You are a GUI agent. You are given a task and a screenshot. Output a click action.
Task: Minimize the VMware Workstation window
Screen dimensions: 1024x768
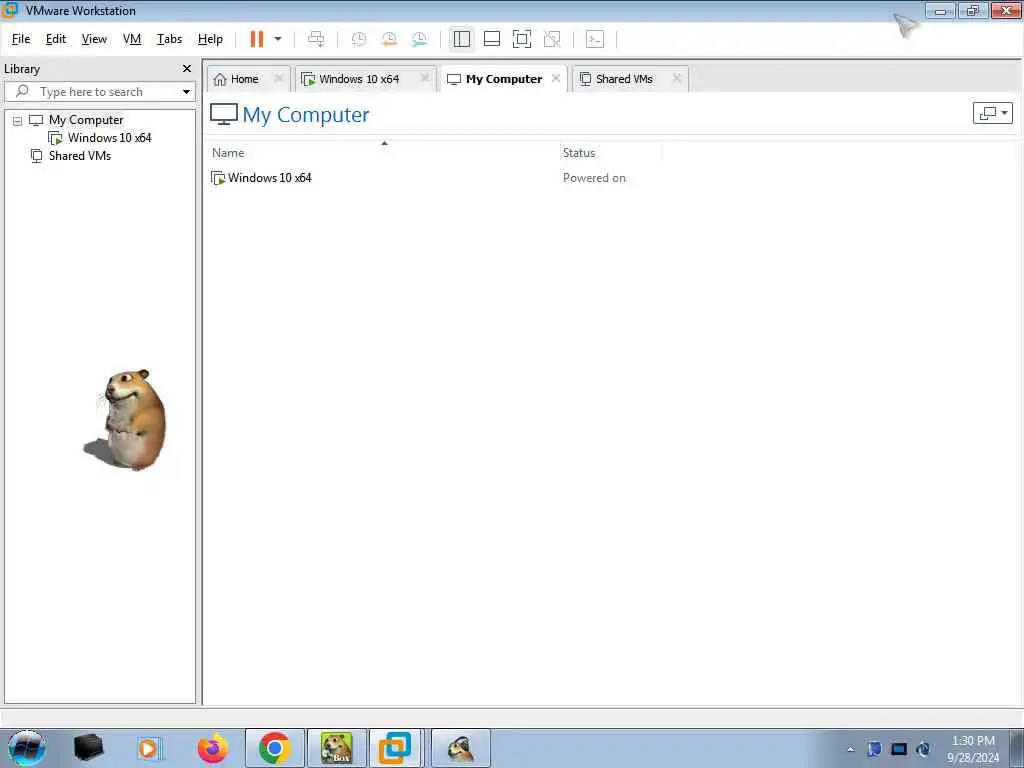[941, 10]
